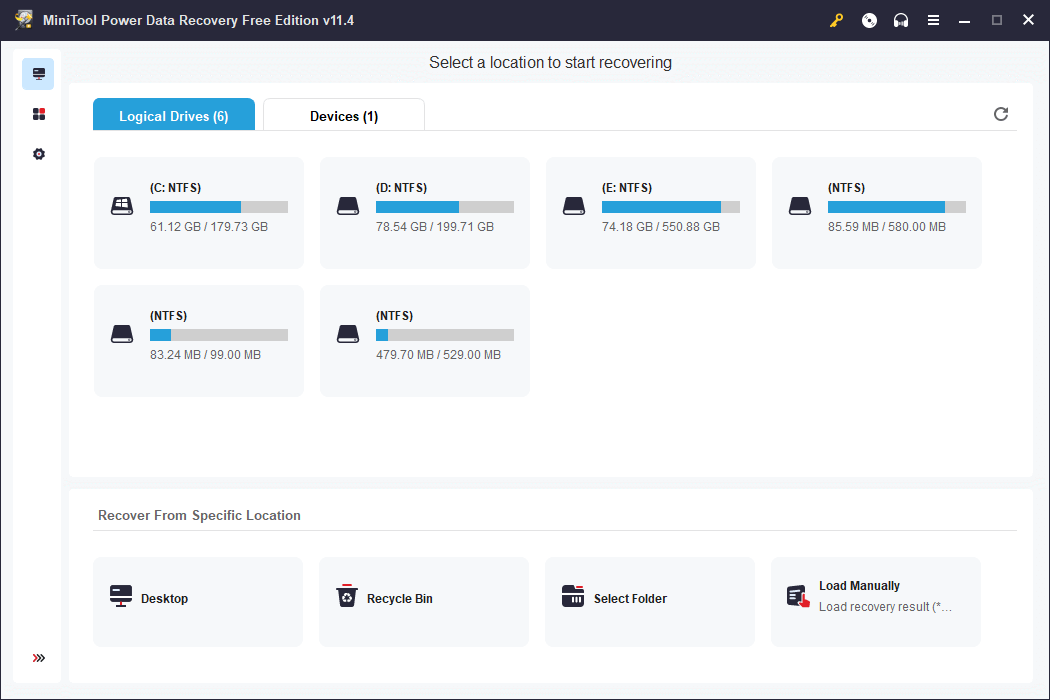
Task: Select the Logical Drives (6) tab
Action: click(174, 116)
